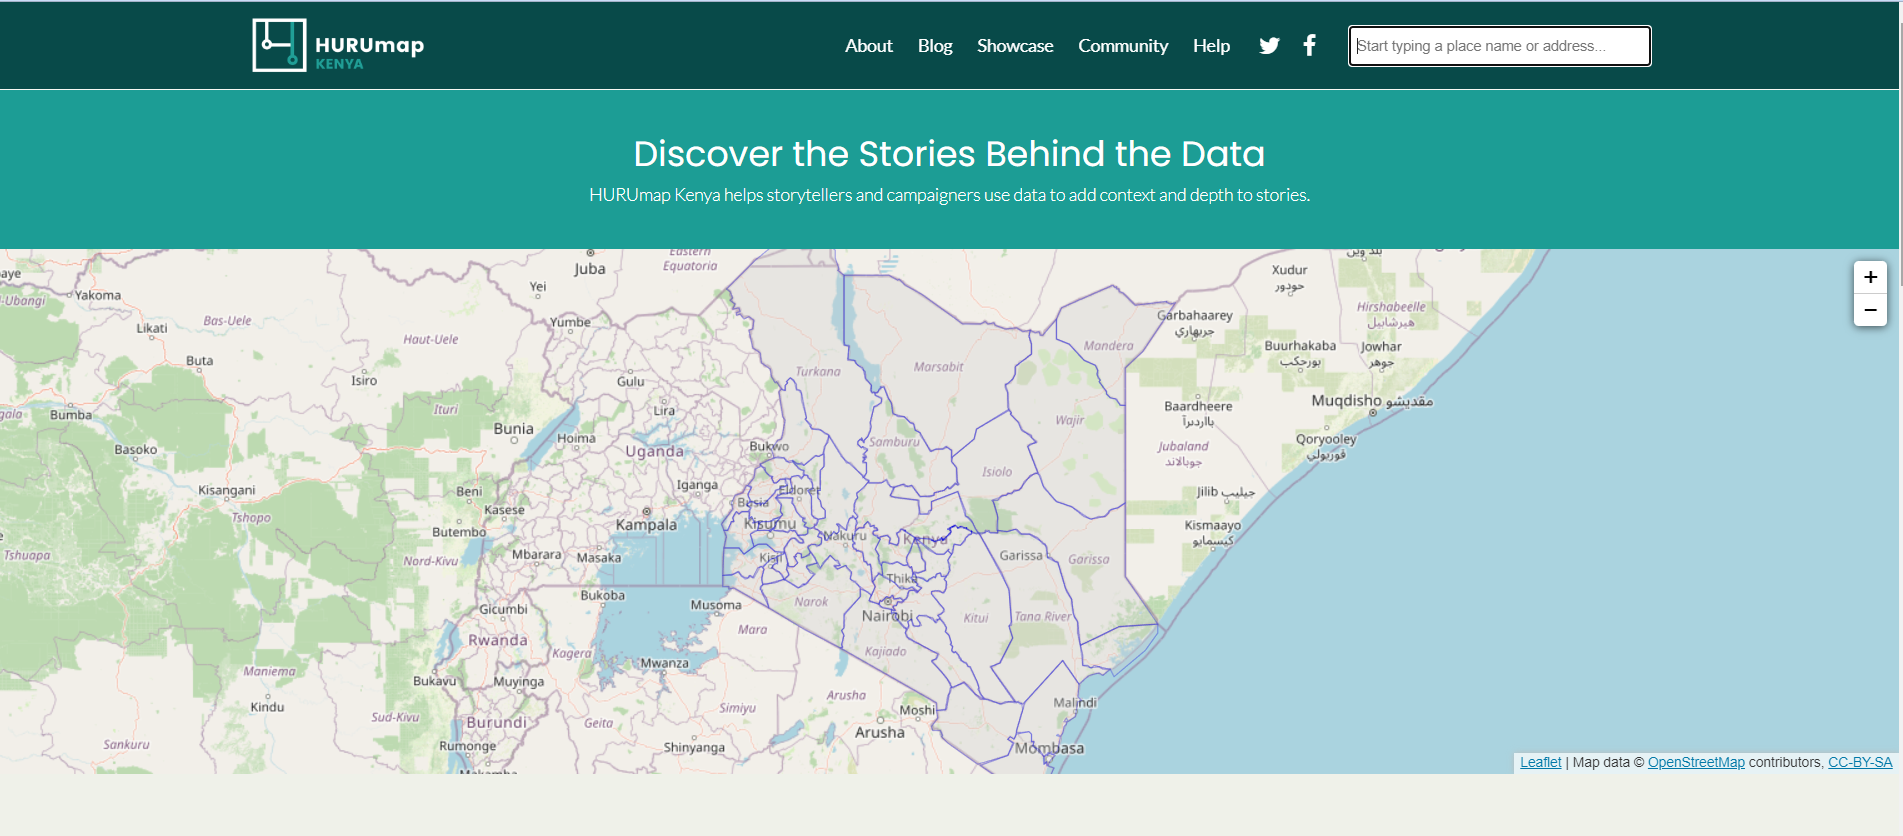
Task: Open the About page
Action: tap(868, 46)
